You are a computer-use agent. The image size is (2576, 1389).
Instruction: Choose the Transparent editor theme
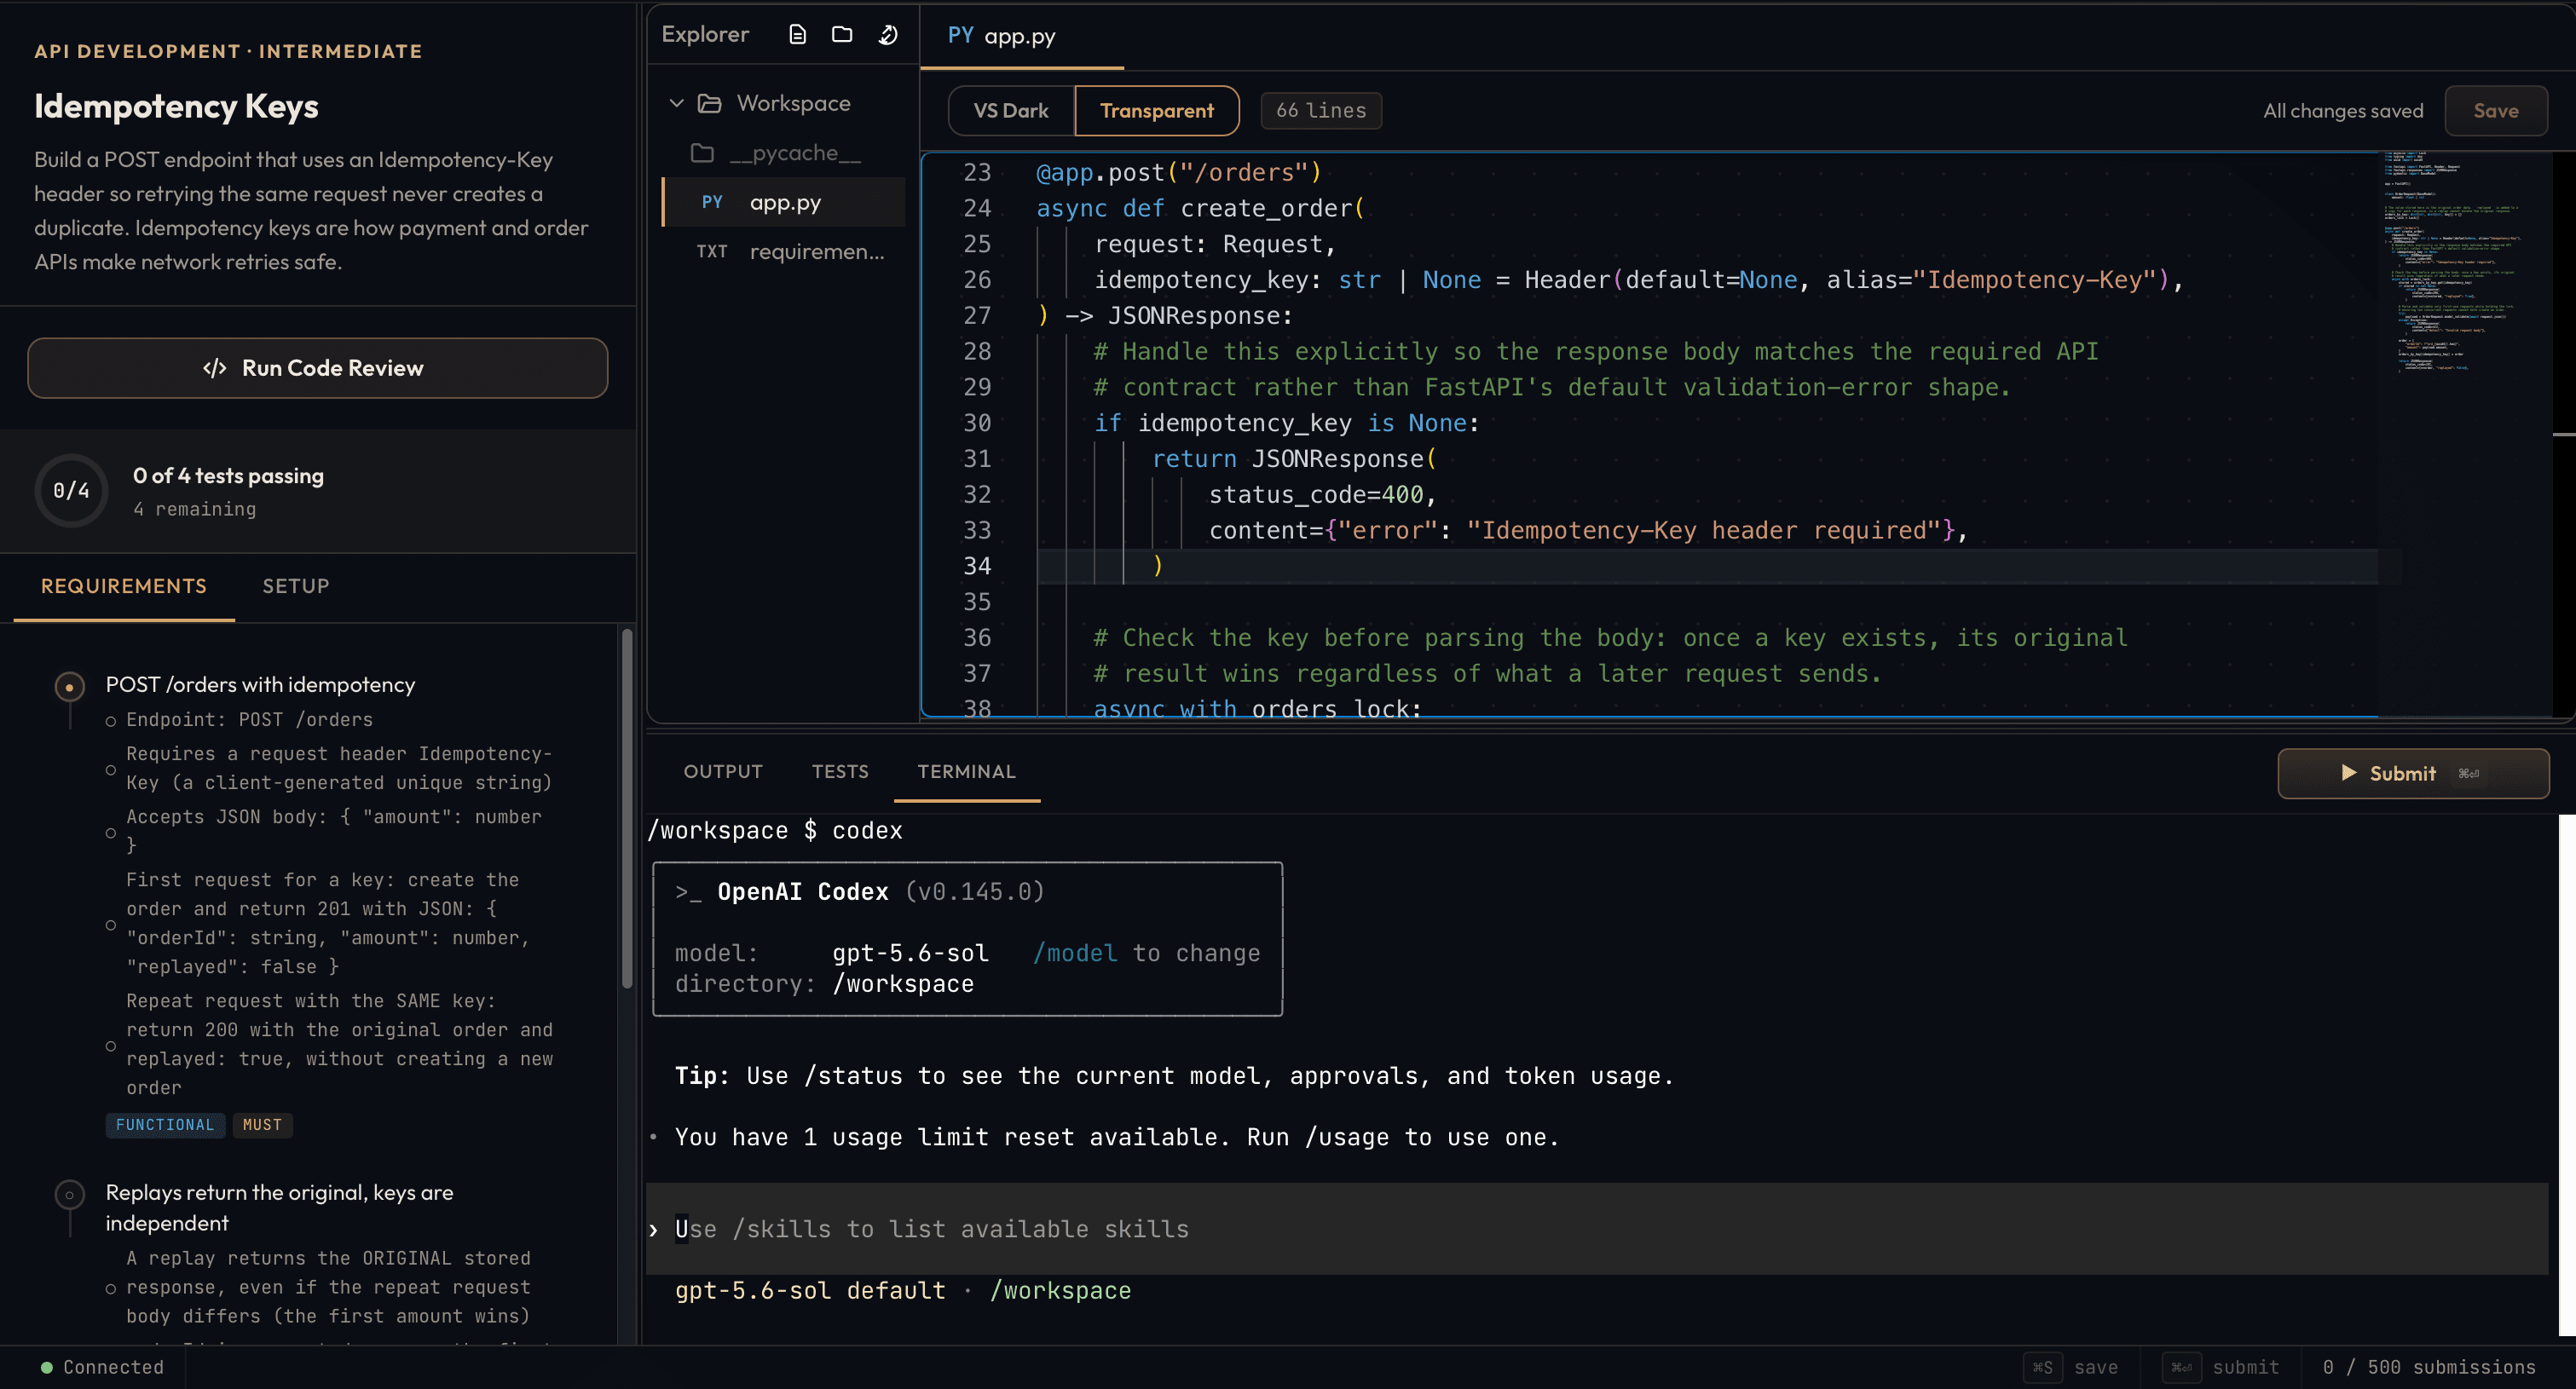click(1157, 111)
